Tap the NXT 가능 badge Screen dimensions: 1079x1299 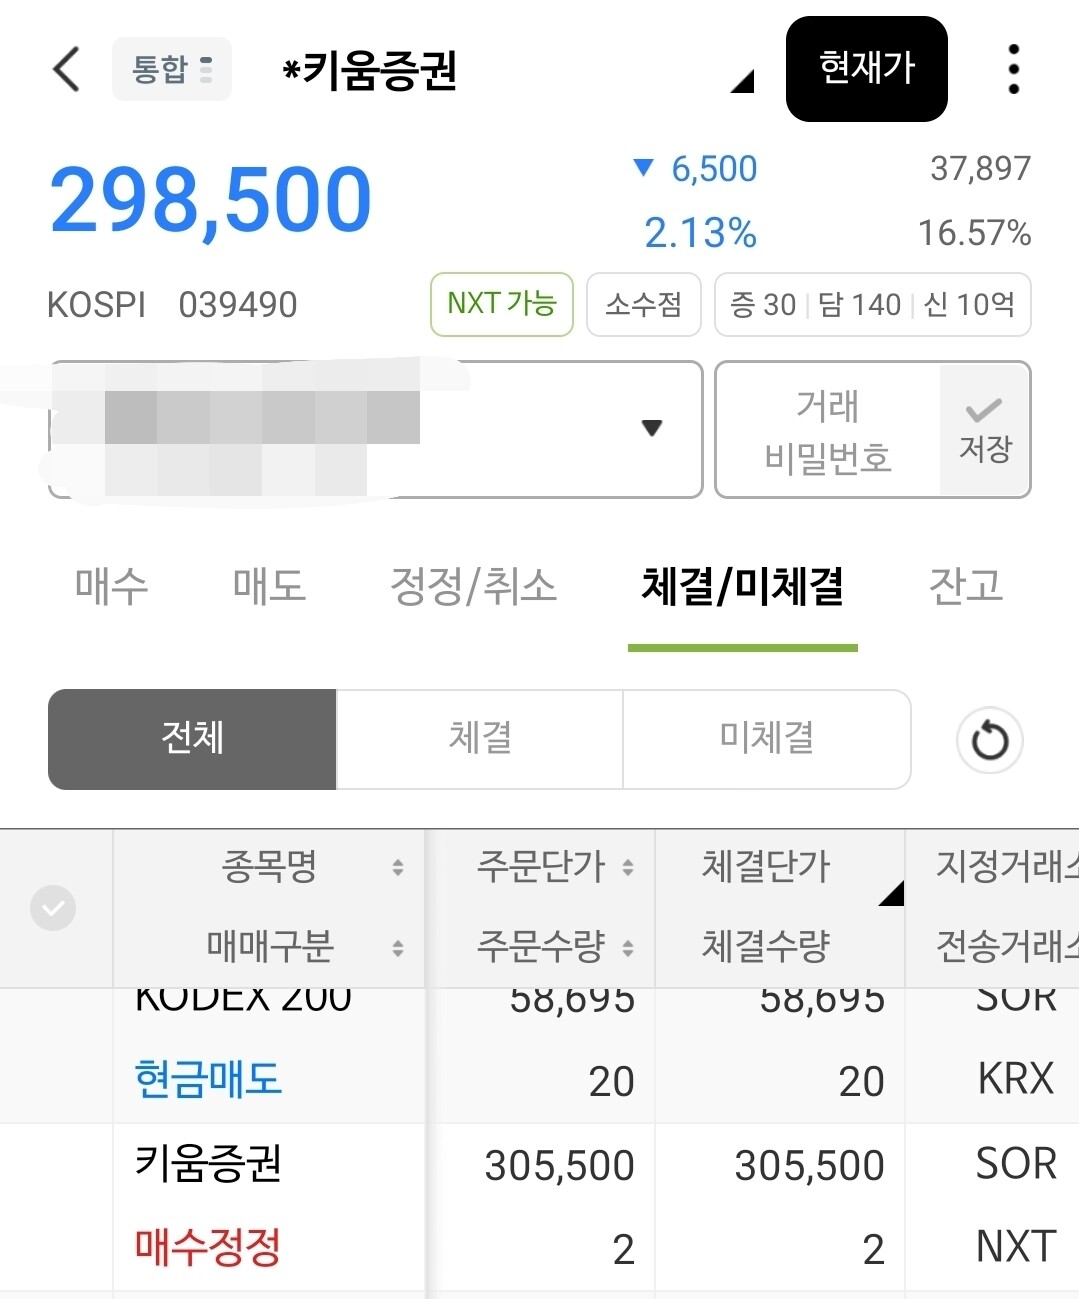pos(501,304)
